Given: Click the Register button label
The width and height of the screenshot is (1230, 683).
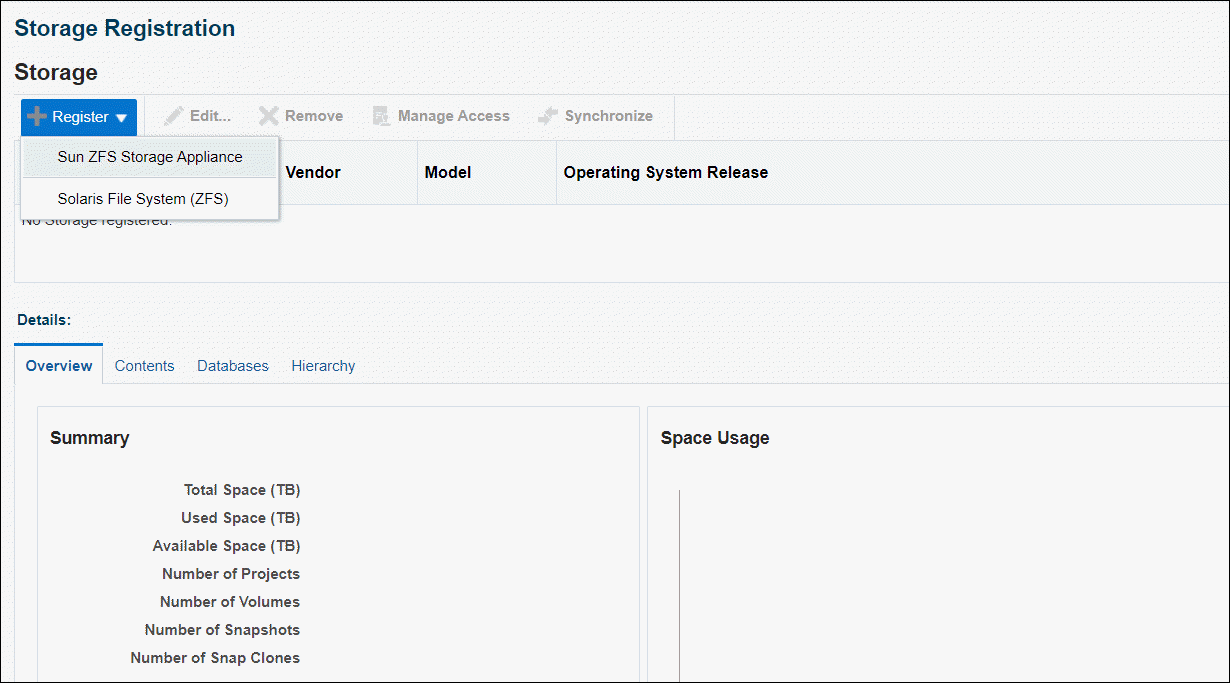Looking at the screenshot, I should (80, 117).
